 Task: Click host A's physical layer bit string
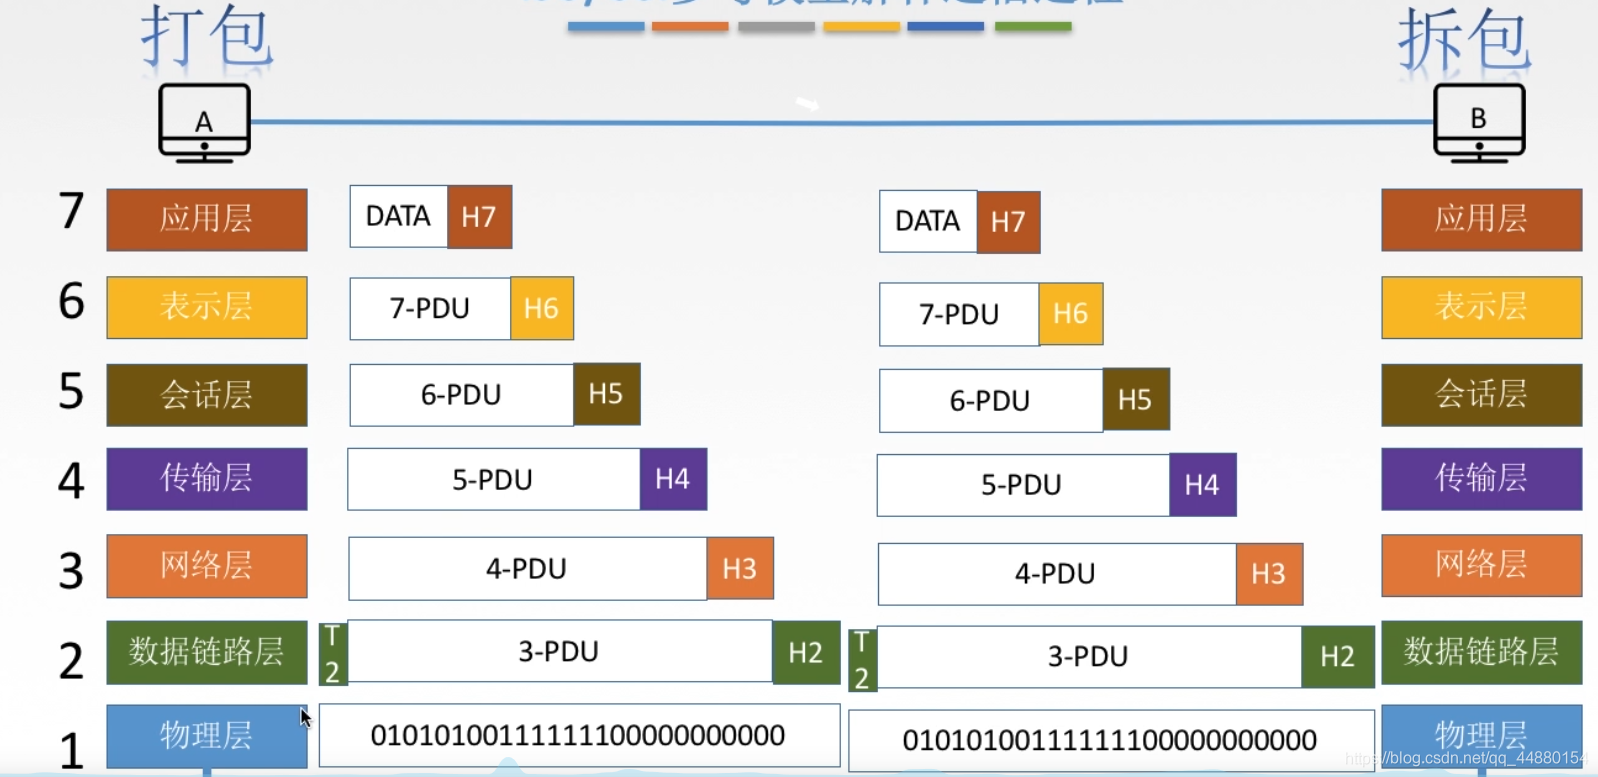click(579, 735)
